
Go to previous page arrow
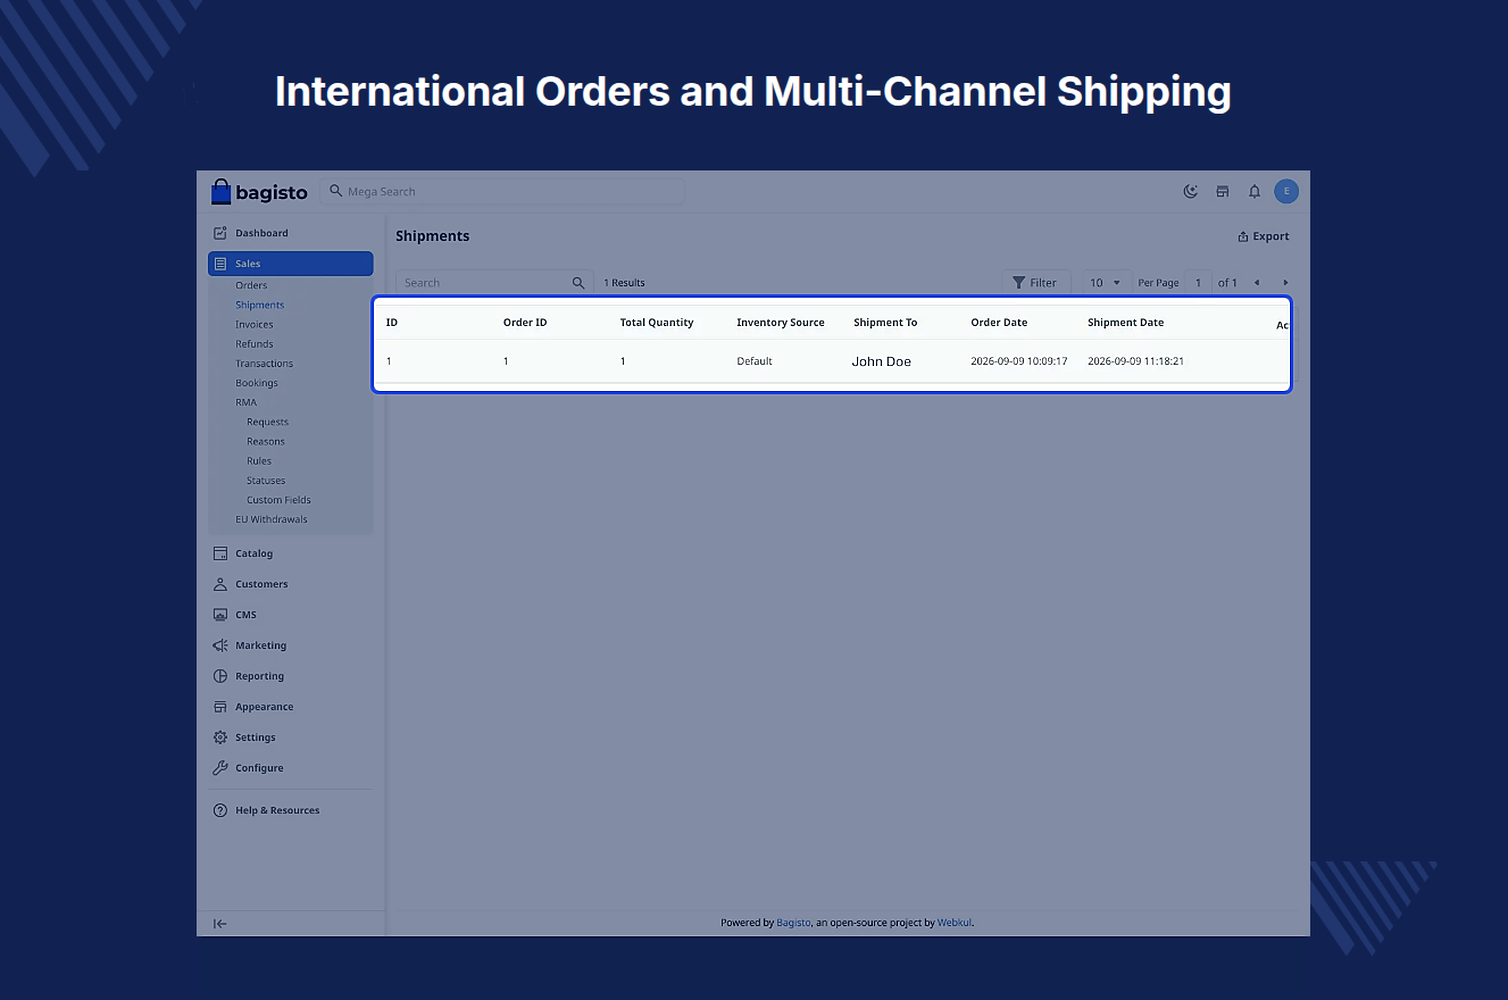1257,283
